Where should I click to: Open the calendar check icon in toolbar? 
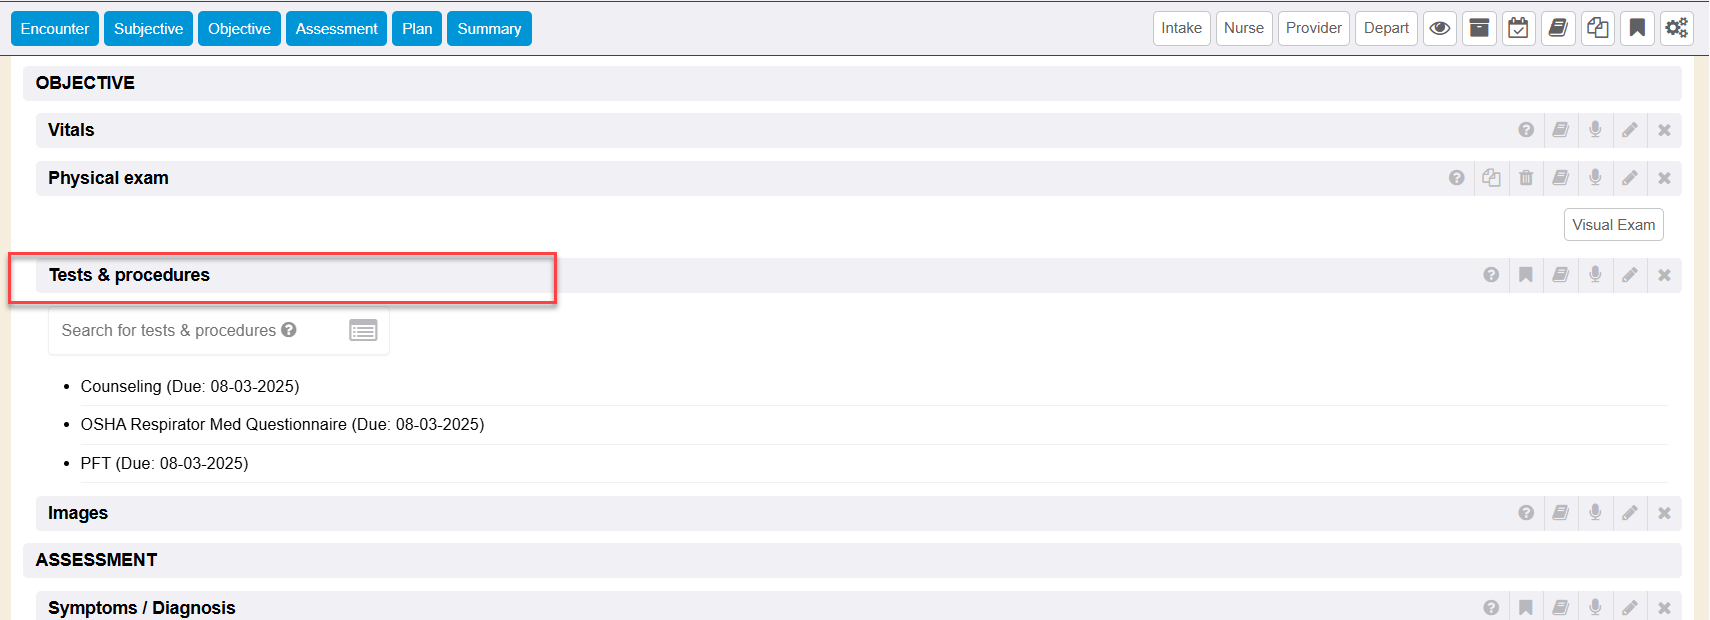[x=1518, y=28]
